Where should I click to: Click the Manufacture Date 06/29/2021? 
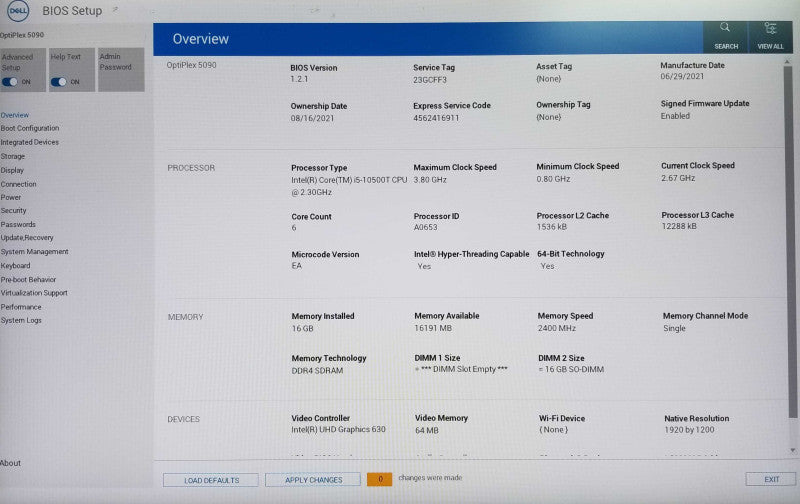pos(682,77)
